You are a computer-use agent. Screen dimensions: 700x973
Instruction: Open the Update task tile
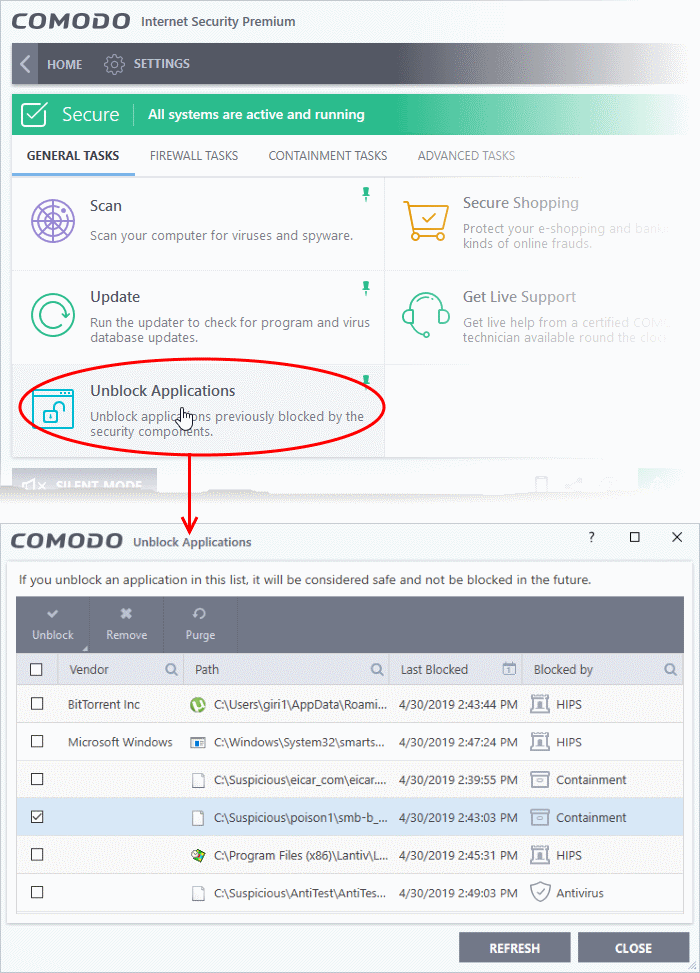tap(198, 318)
